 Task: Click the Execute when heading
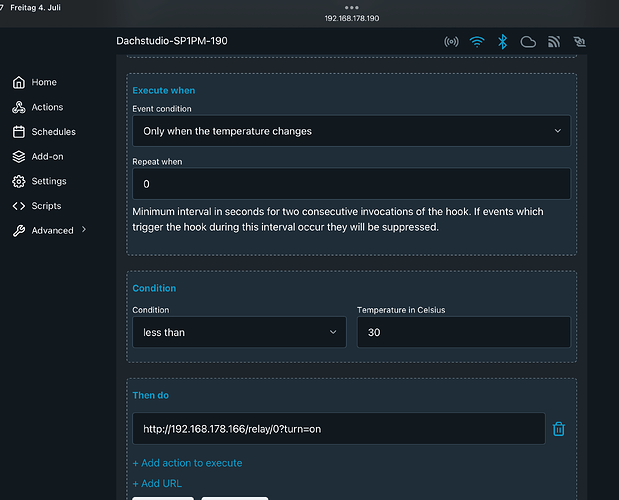(x=164, y=90)
